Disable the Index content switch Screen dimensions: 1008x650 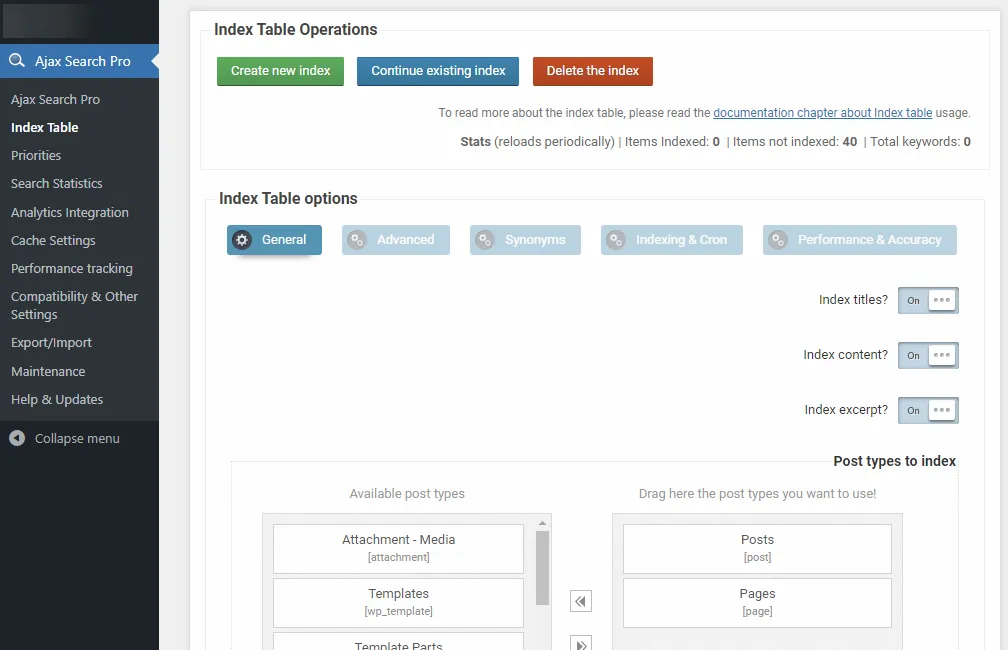[x=928, y=355]
